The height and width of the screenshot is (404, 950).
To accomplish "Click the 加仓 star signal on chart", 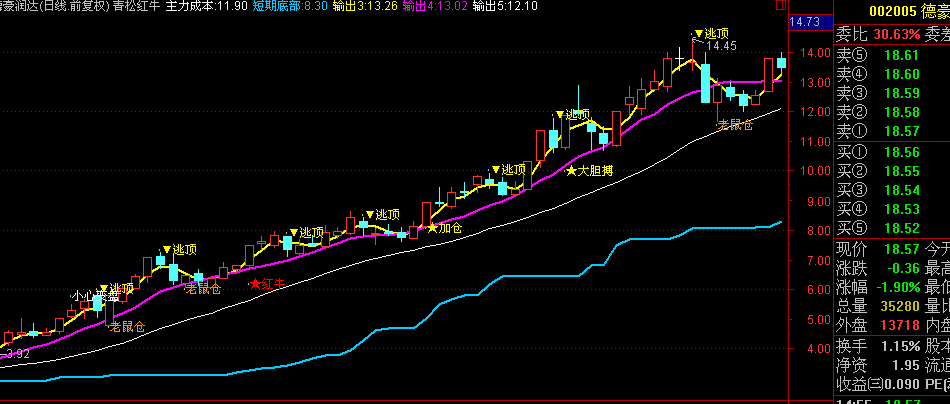I will tap(445, 228).
